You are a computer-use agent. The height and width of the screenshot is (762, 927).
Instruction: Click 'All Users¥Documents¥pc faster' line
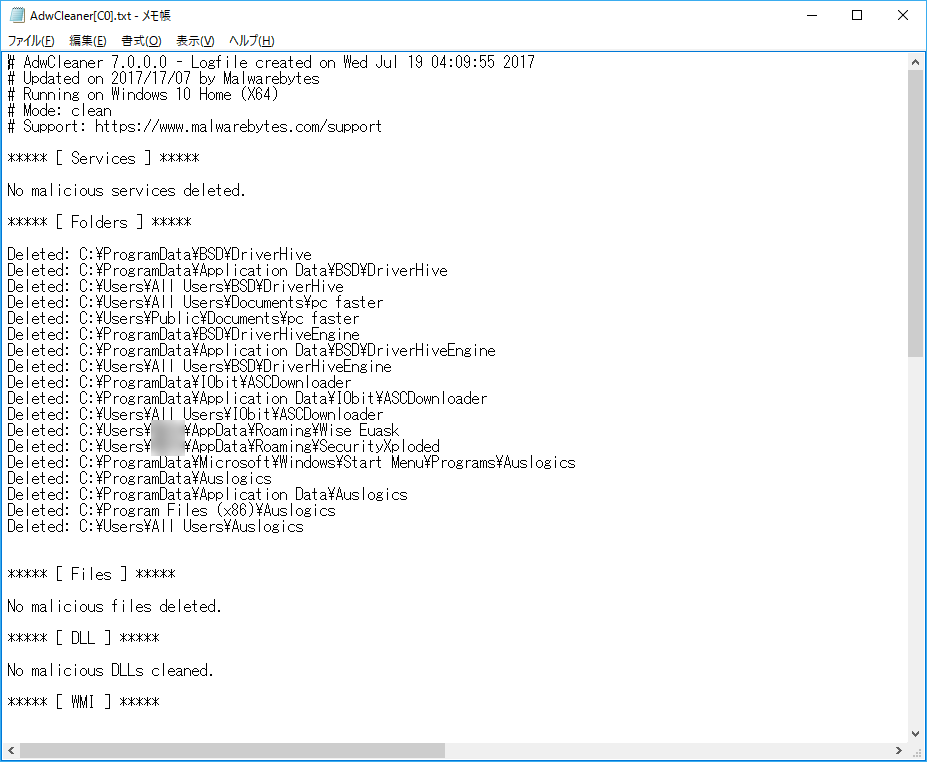[195, 302]
